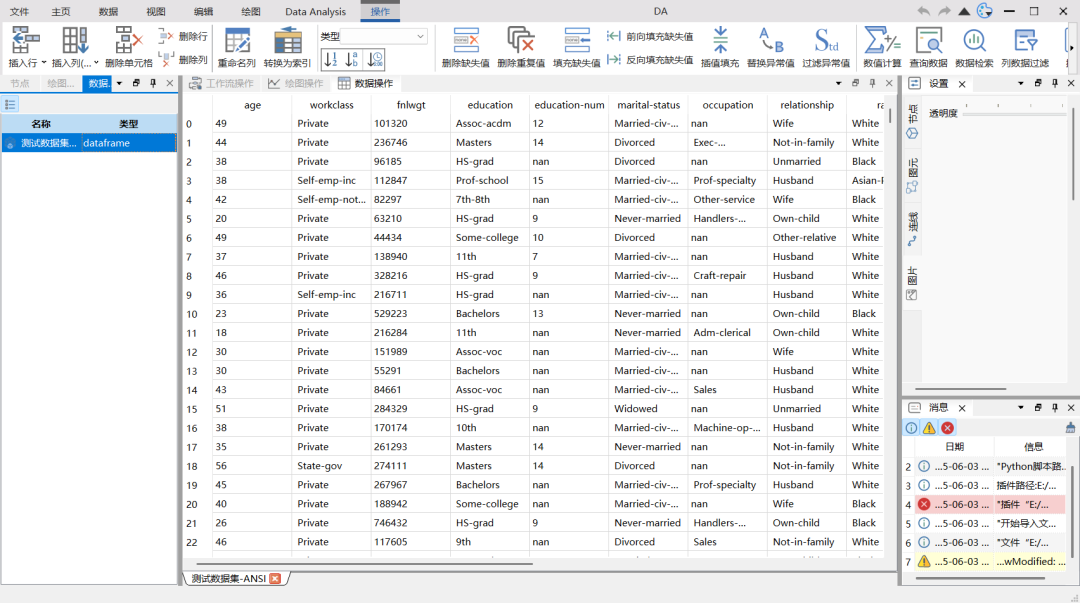Open the central tab list dropdown arrow
Screen dimensions: 1080x603
(838, 83)
